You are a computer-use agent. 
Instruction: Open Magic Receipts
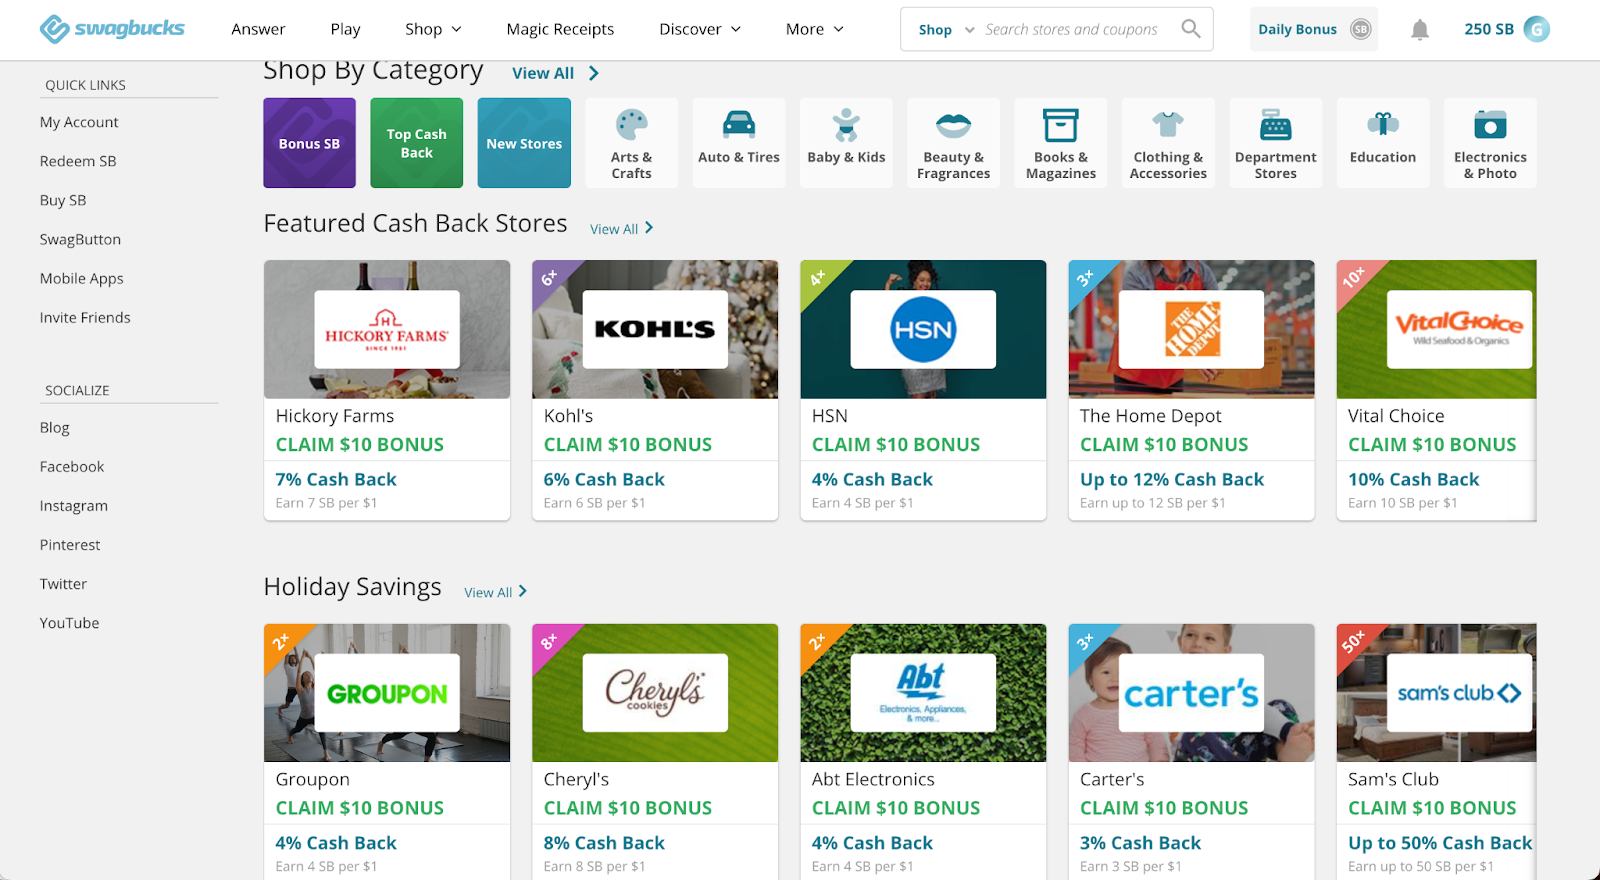tap(560, 29)
